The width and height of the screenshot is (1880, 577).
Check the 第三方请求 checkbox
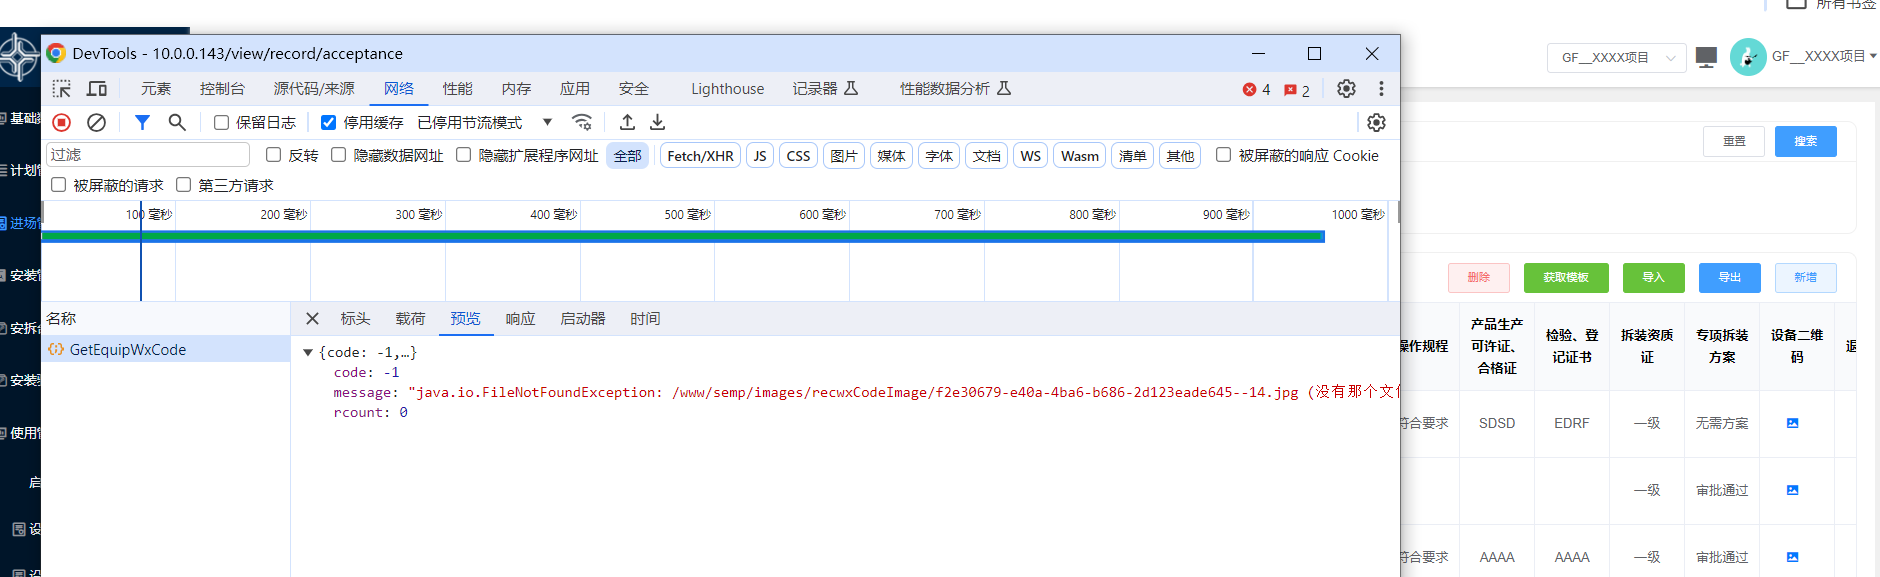point(184,185)
